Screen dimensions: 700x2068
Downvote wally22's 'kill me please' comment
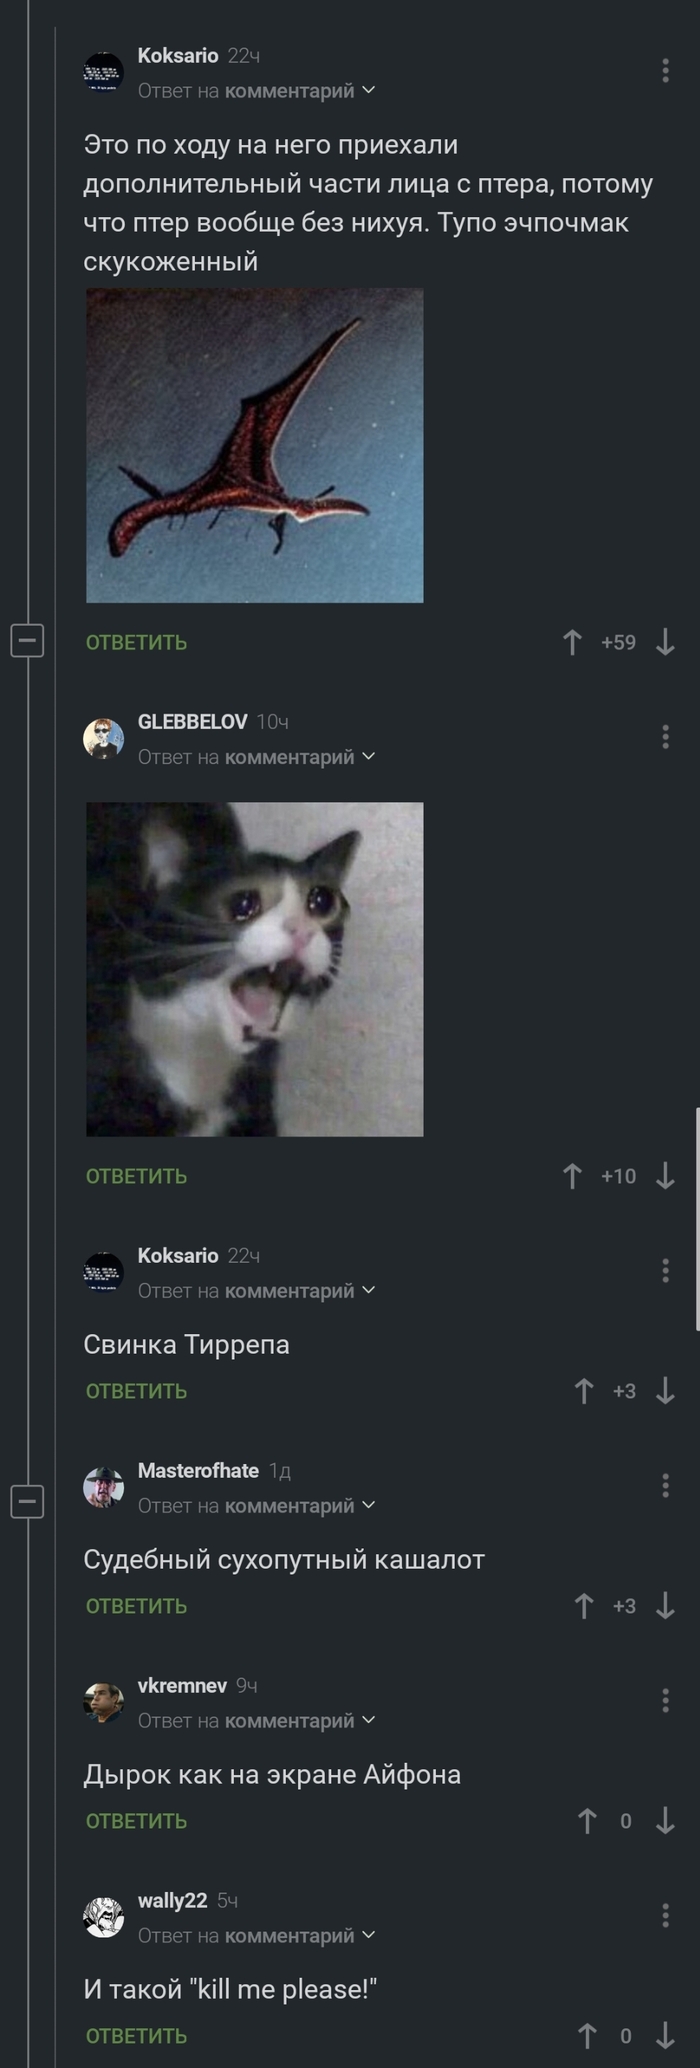click(665, 2035)
